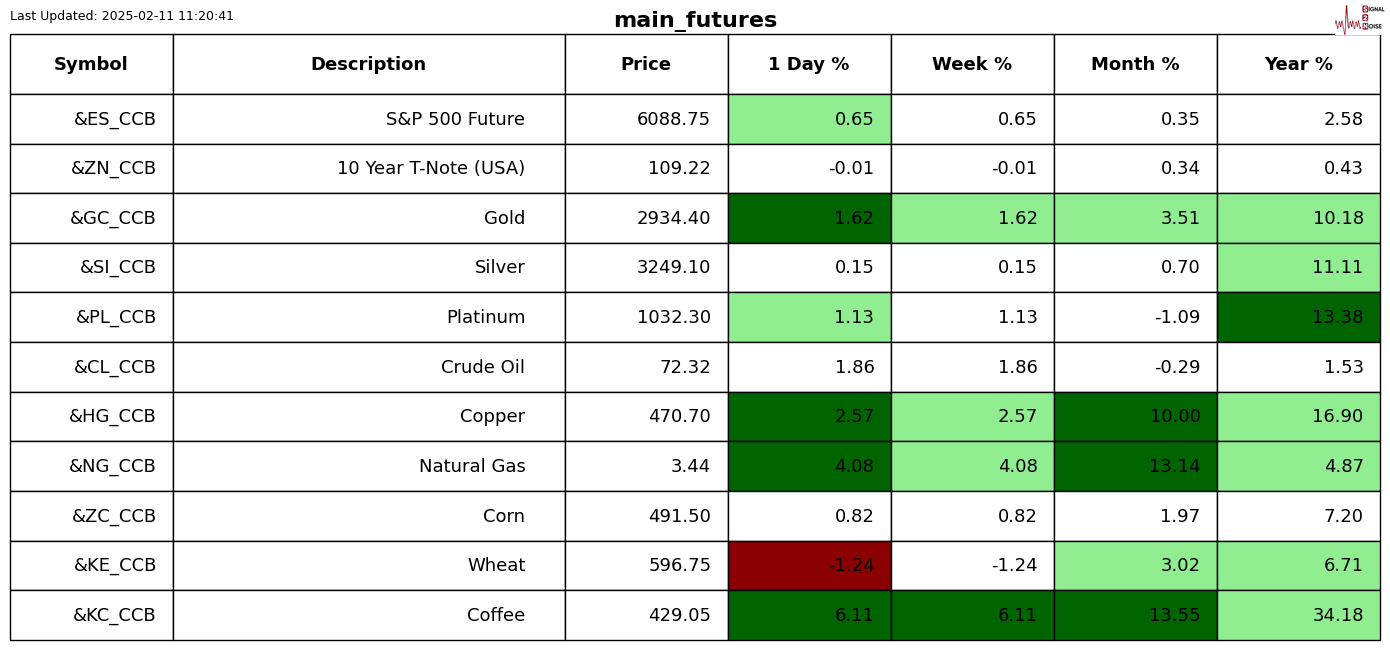This screenshot has width=1390, height=650.
Task: Select the Price column header
Action: tap(646, 65)
